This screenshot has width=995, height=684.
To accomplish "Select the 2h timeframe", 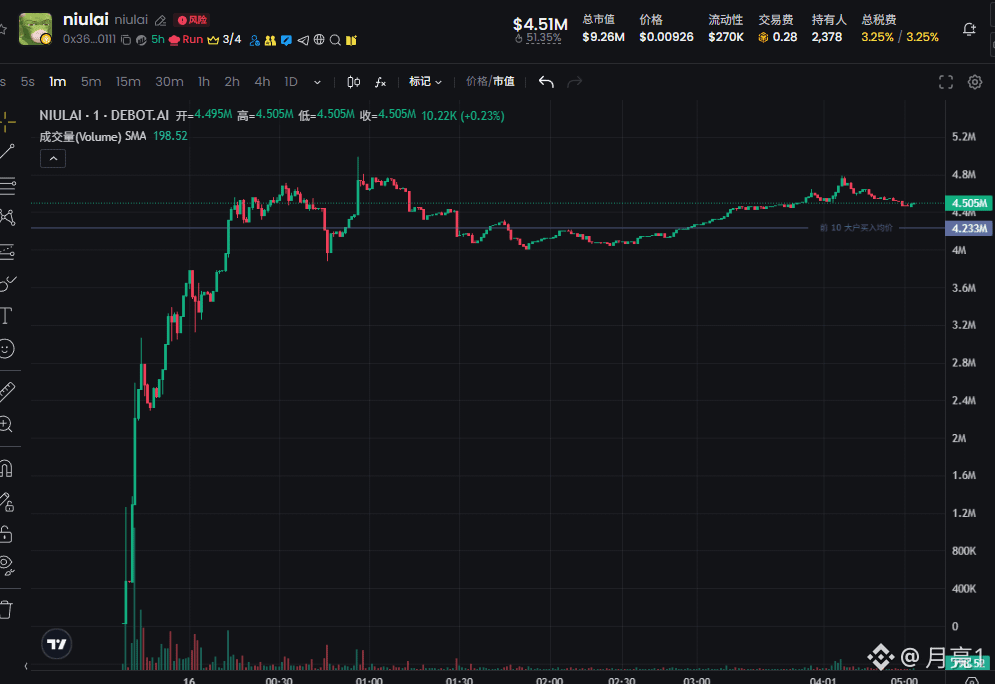I will click(x=232, y=82).
